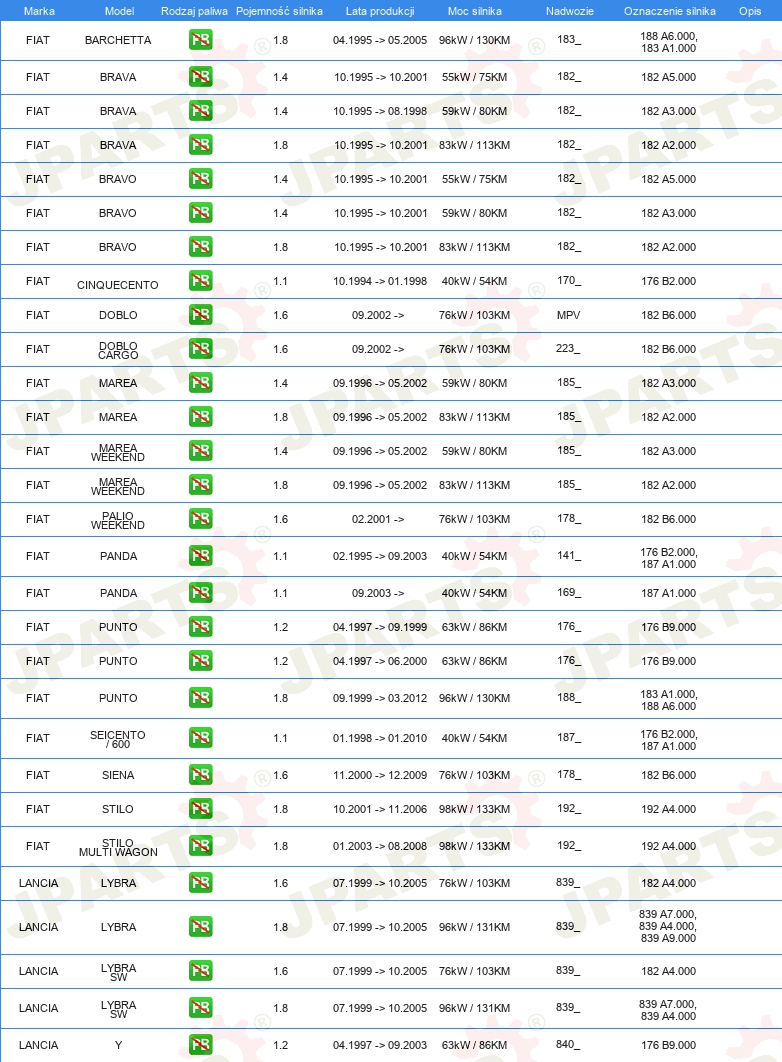Click fuel icon for STILO 10.2001 row
Screen dimensions: 782x1062
[x=200, y=809]
